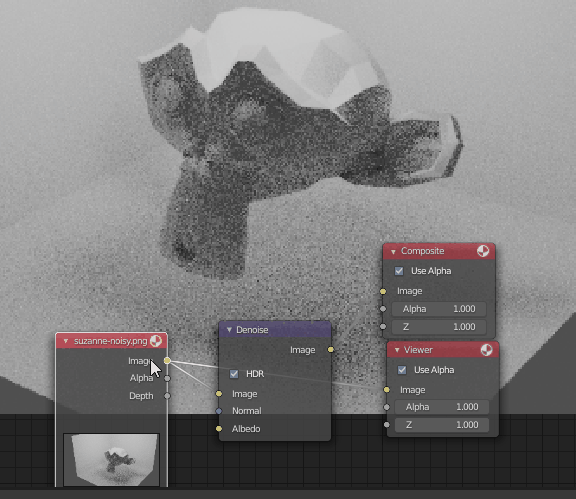Click the Z 1.000 field in Viewer node
The image size is (576, 499).
pyautogui.click(x=442, y=425)
